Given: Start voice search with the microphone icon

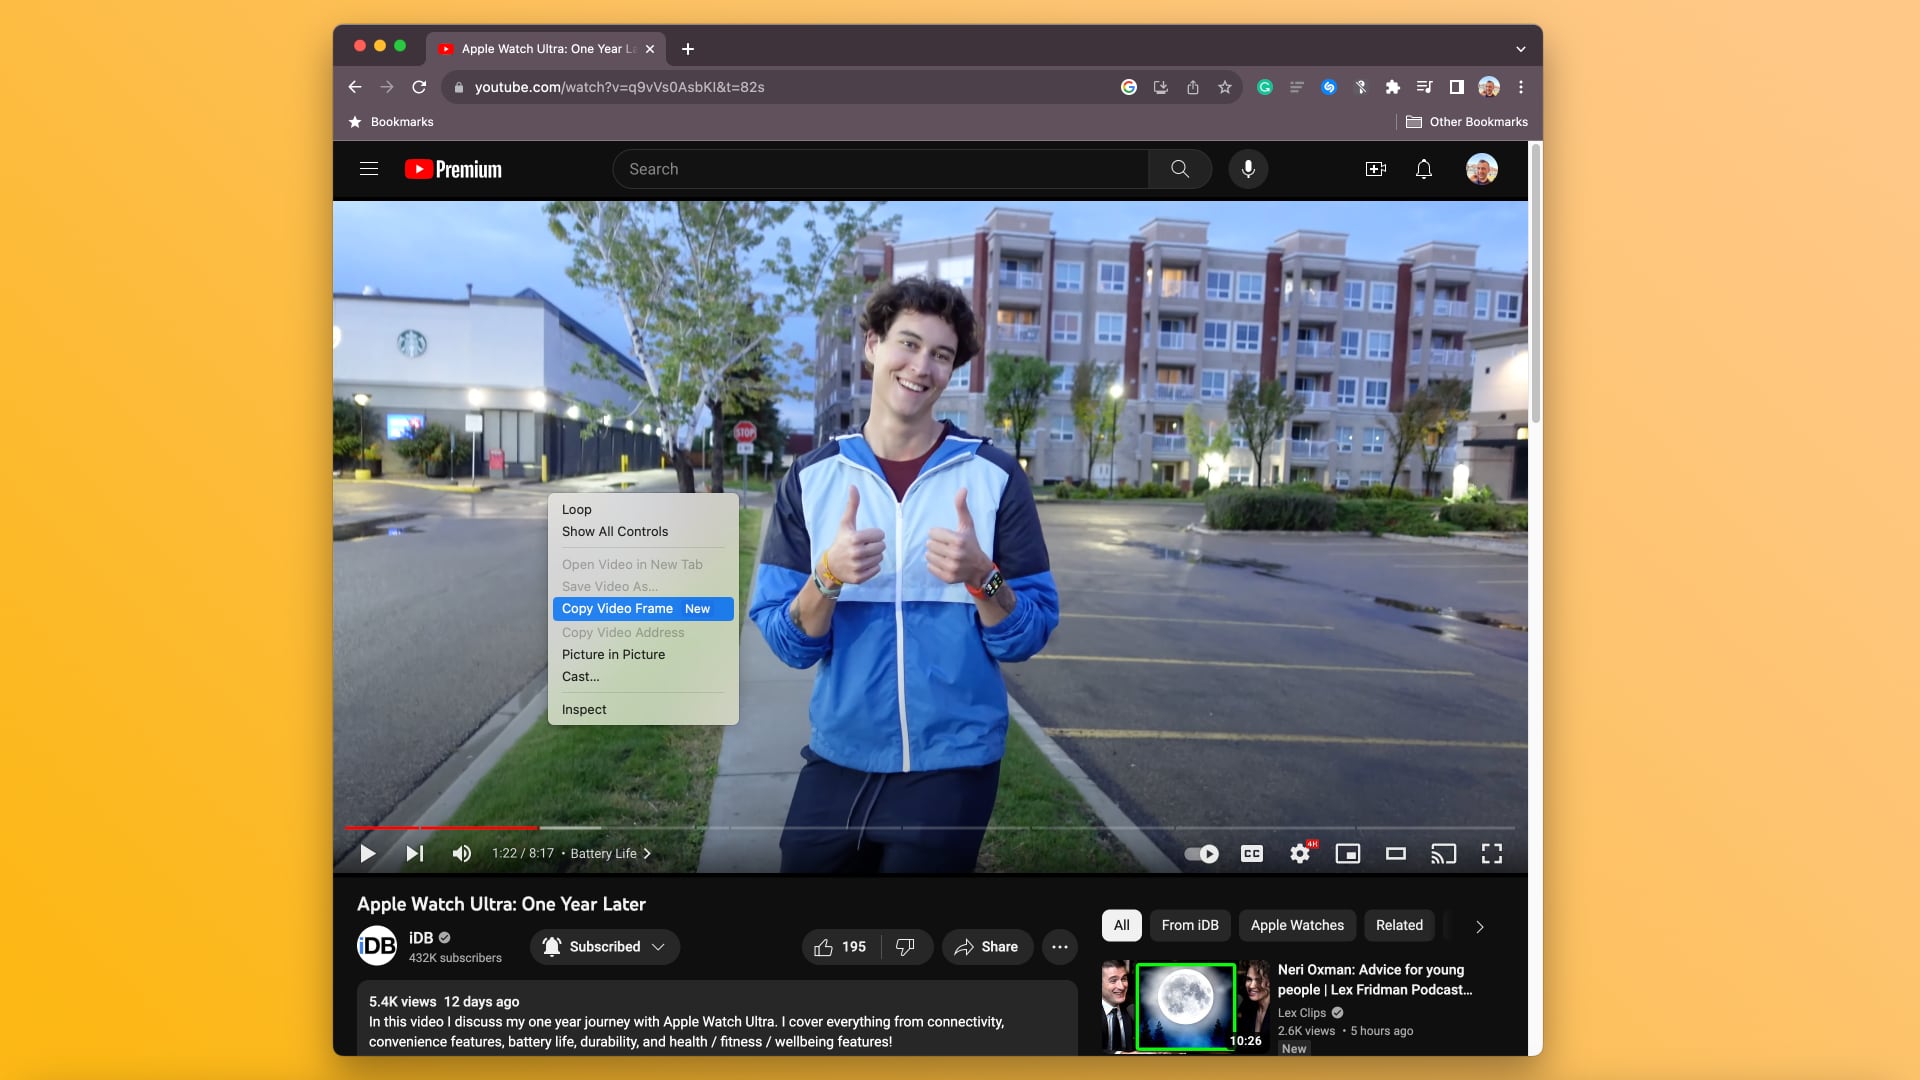Looking at the screenshot, I should [x=1247, y=169].
